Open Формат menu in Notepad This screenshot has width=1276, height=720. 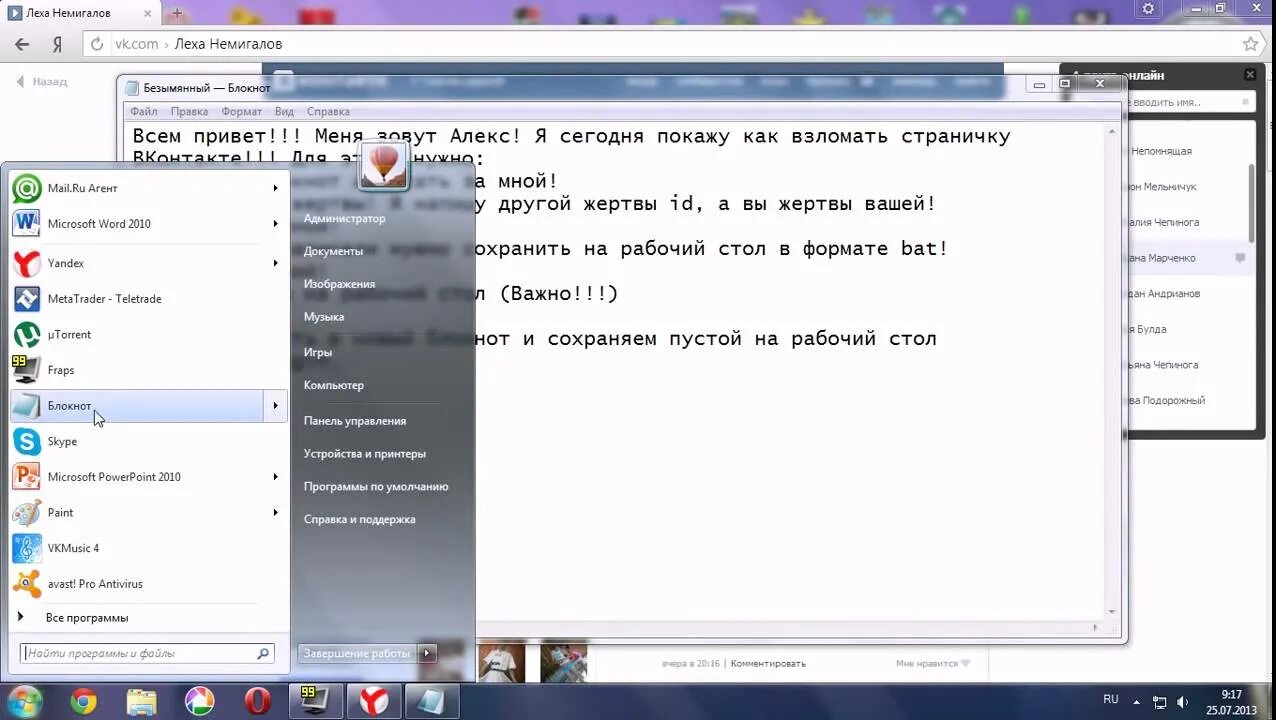241,111
